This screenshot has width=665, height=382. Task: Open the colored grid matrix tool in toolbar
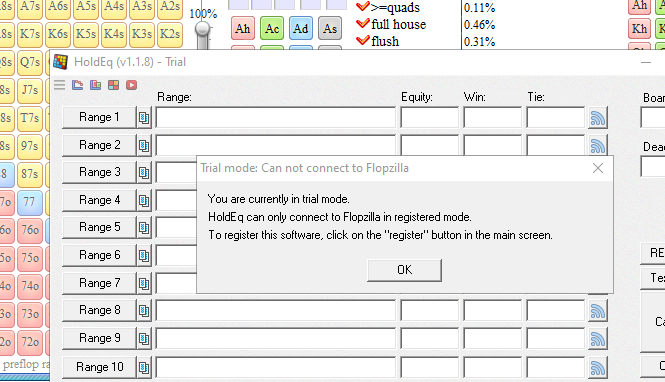click(114, 85)
